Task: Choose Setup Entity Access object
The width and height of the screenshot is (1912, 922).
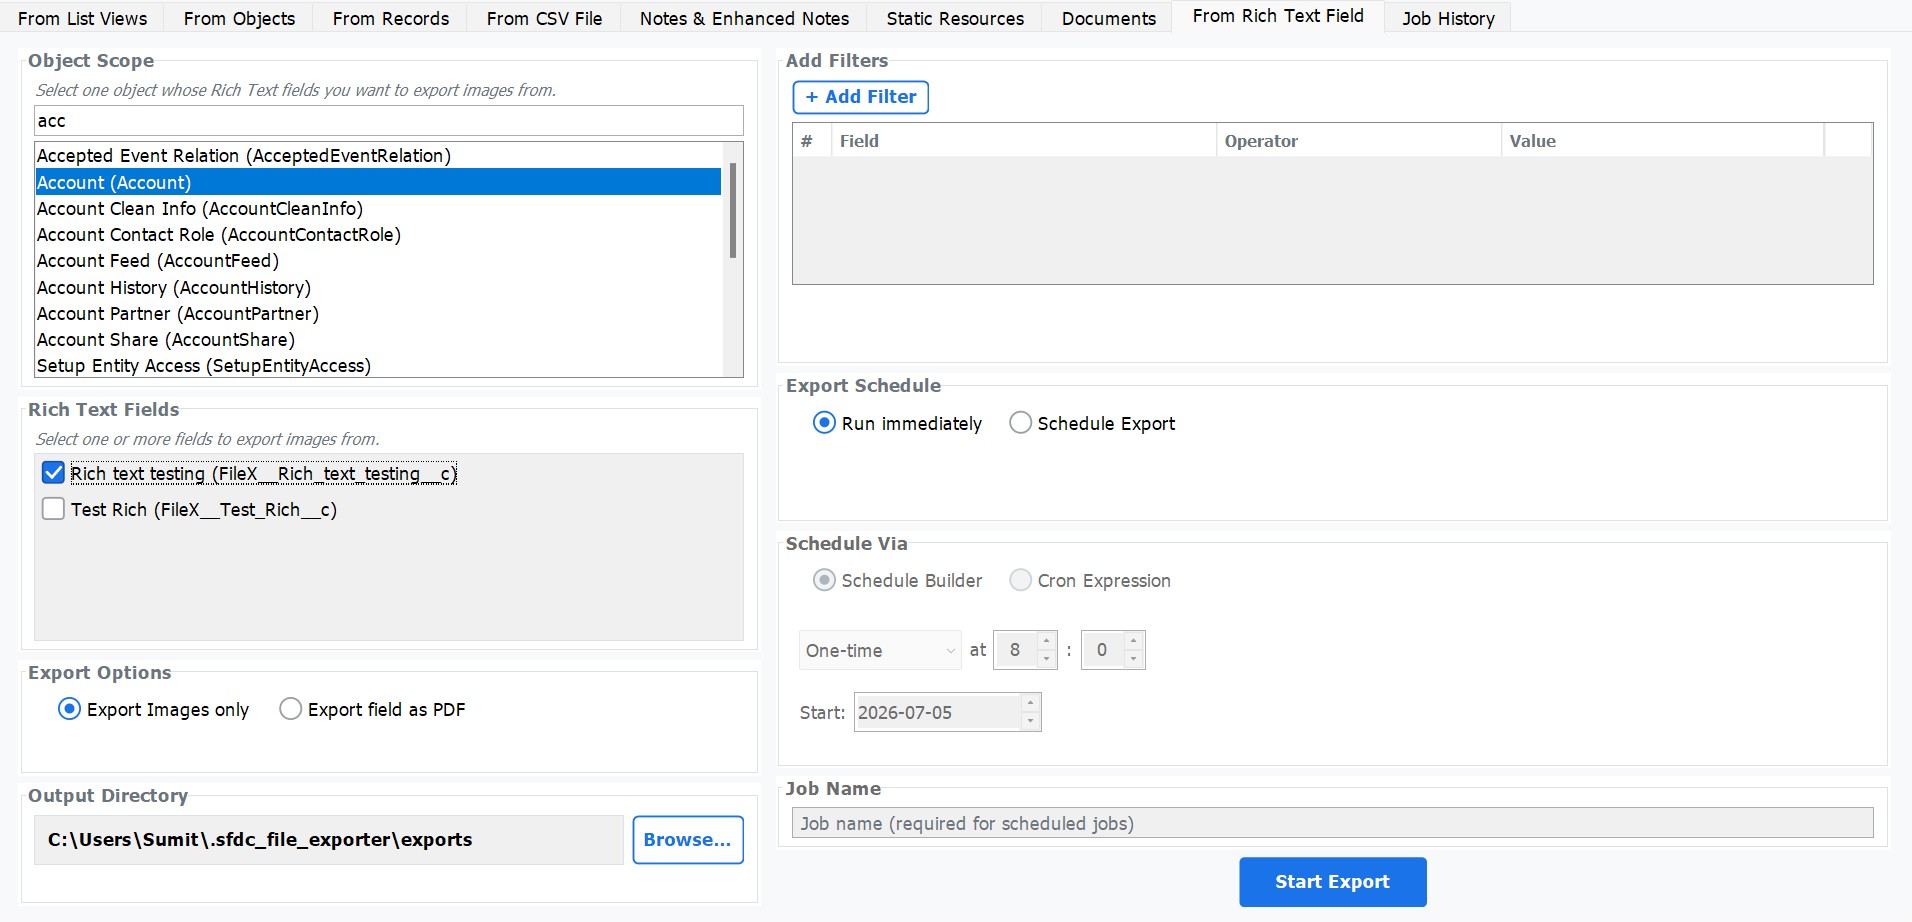Action: [x=378, y=365]
